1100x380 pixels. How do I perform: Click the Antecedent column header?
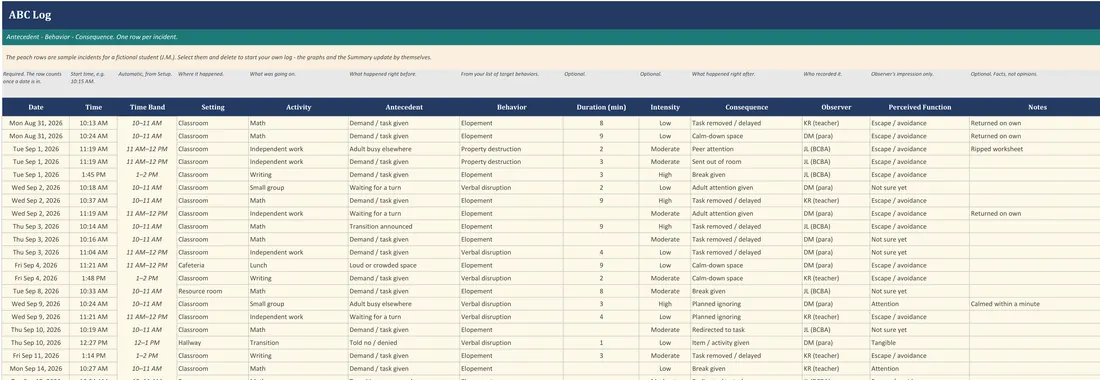point(403,107)
